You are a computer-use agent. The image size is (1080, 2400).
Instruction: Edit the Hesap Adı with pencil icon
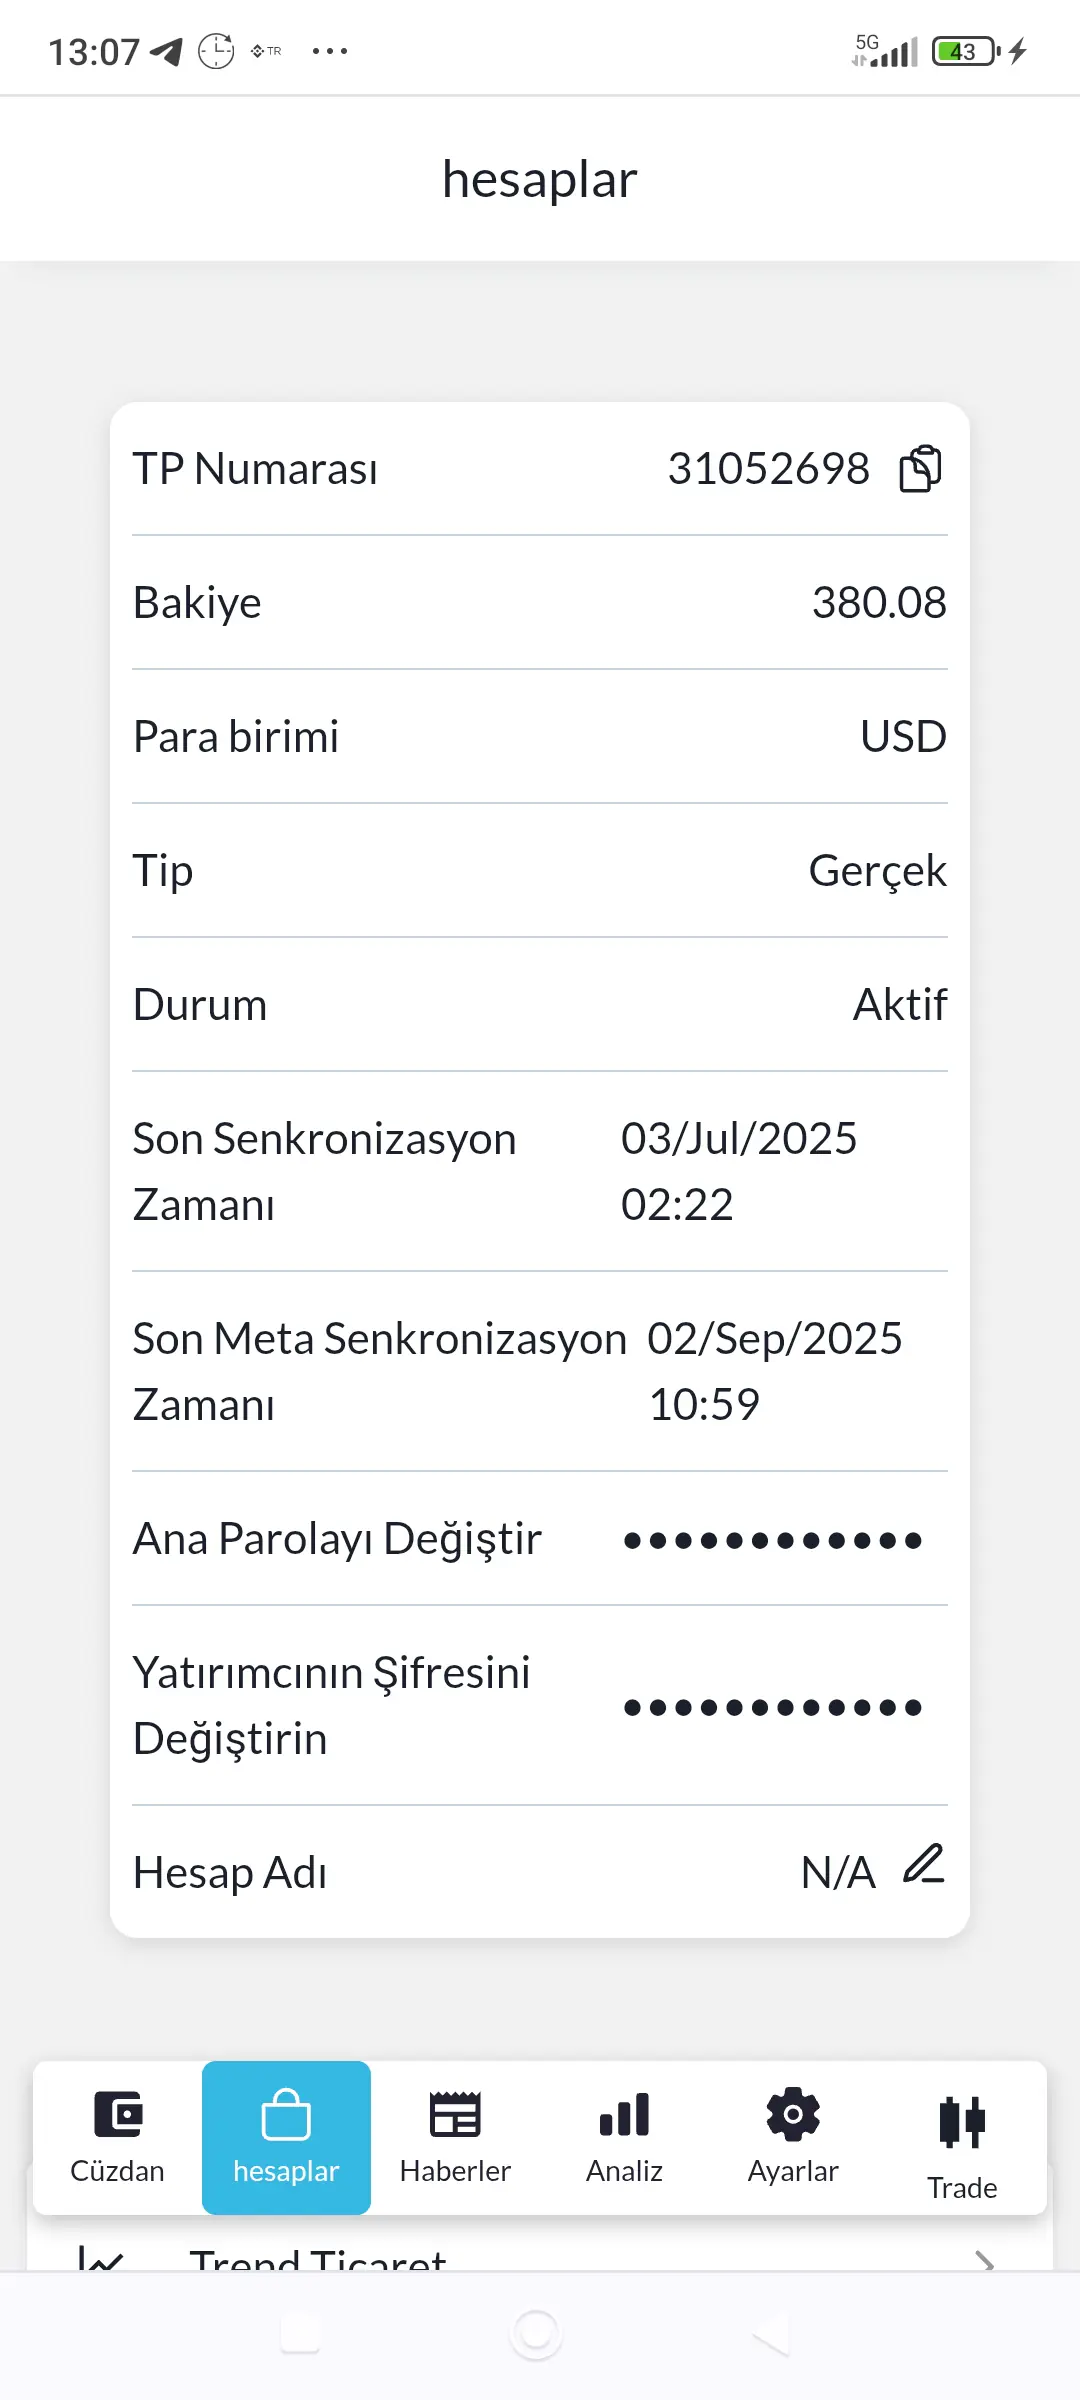pos(924,1865)
